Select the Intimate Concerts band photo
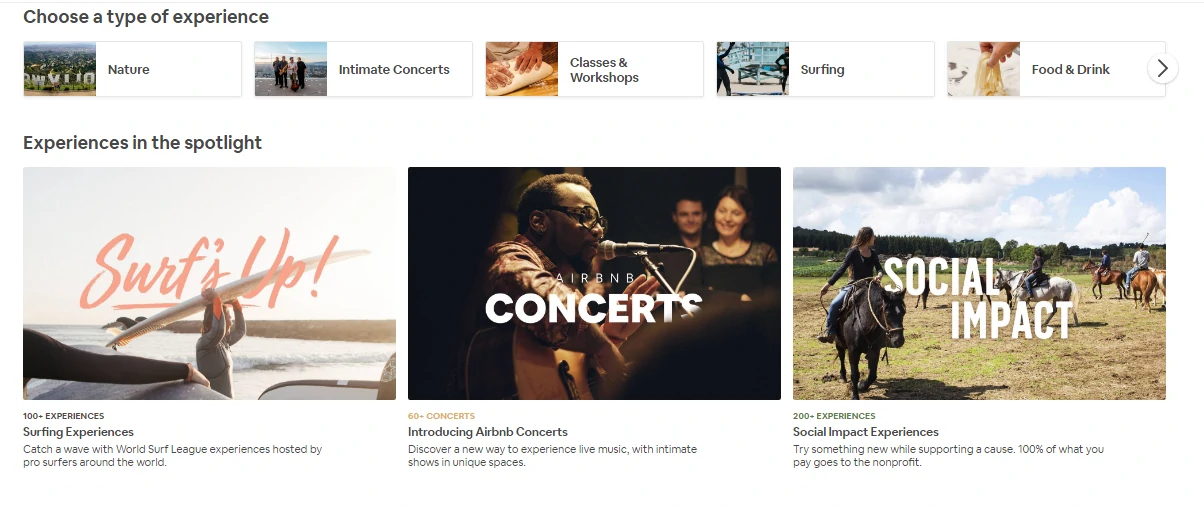Viewport: 1204px width, 508px height. point(291,69)
